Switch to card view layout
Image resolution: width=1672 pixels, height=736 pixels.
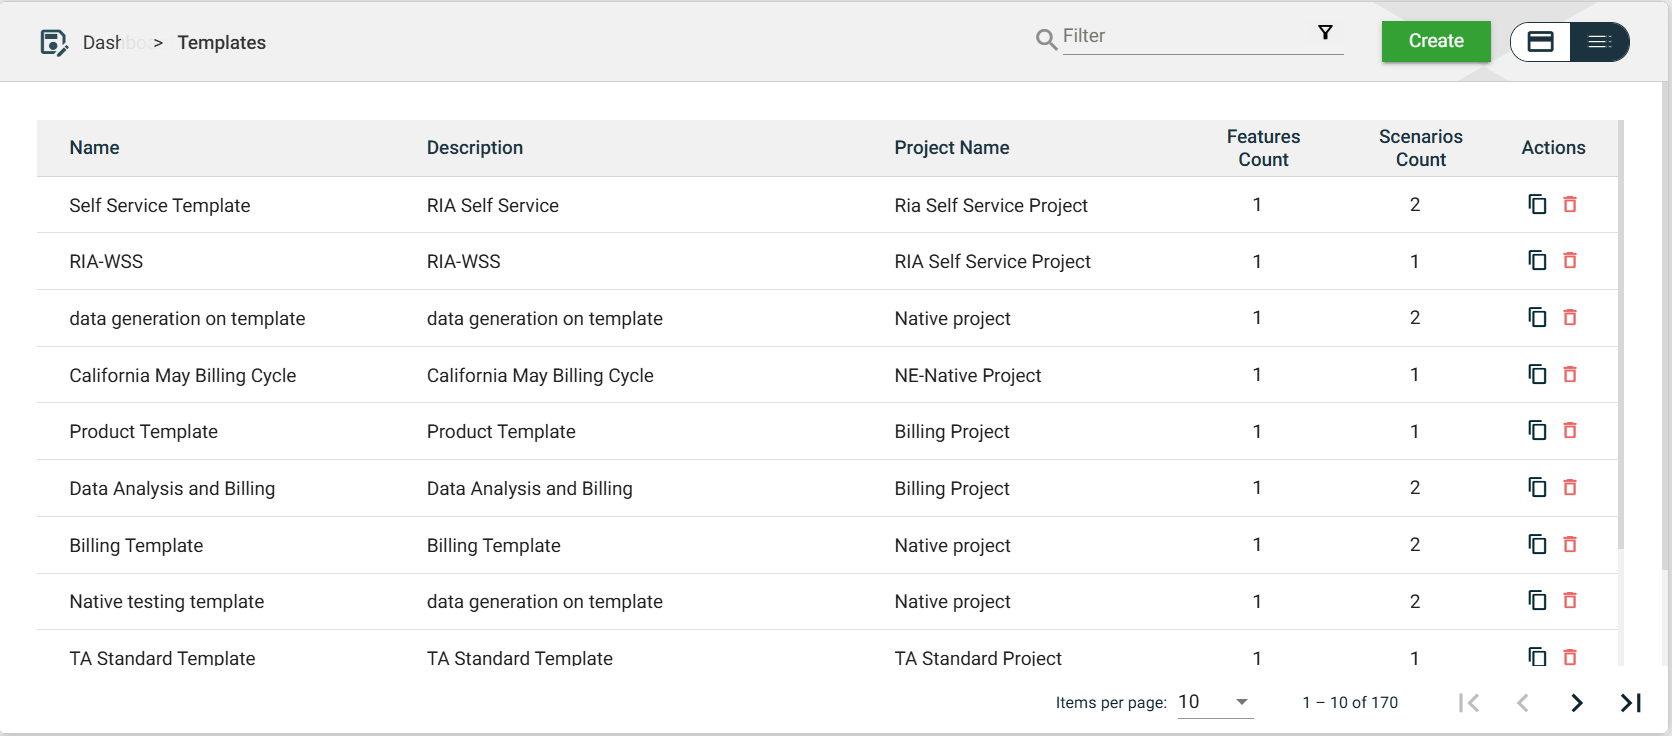tap(1541, 42)
